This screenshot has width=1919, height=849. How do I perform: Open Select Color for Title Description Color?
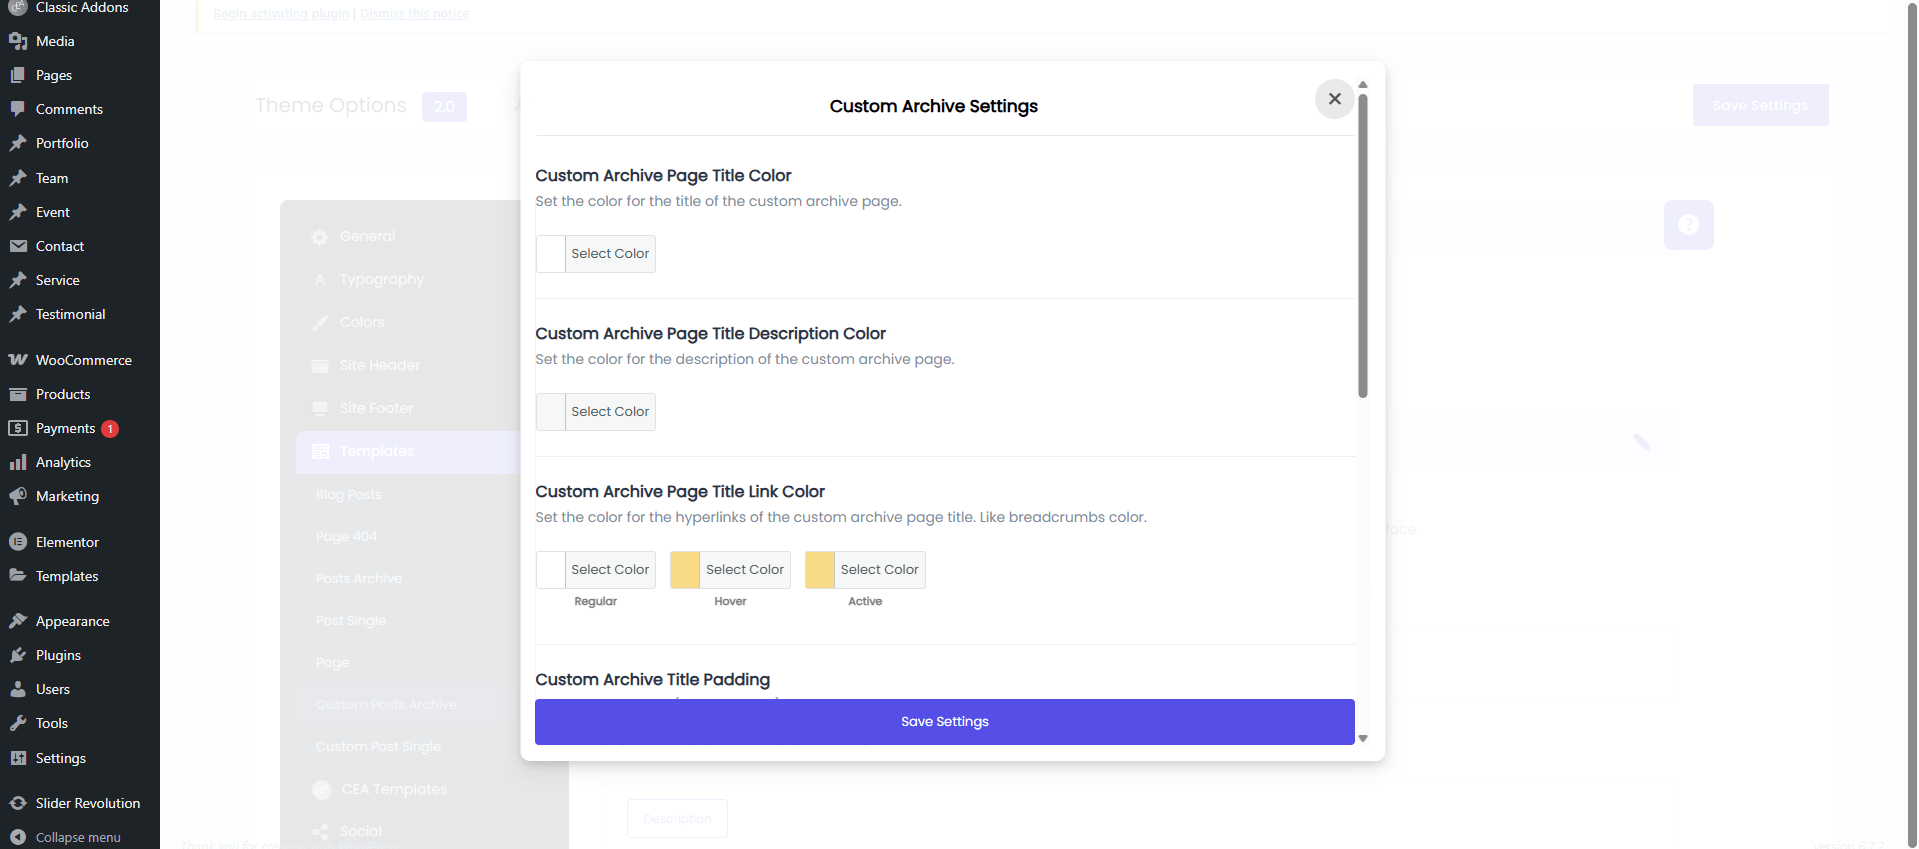pos(609,412)
